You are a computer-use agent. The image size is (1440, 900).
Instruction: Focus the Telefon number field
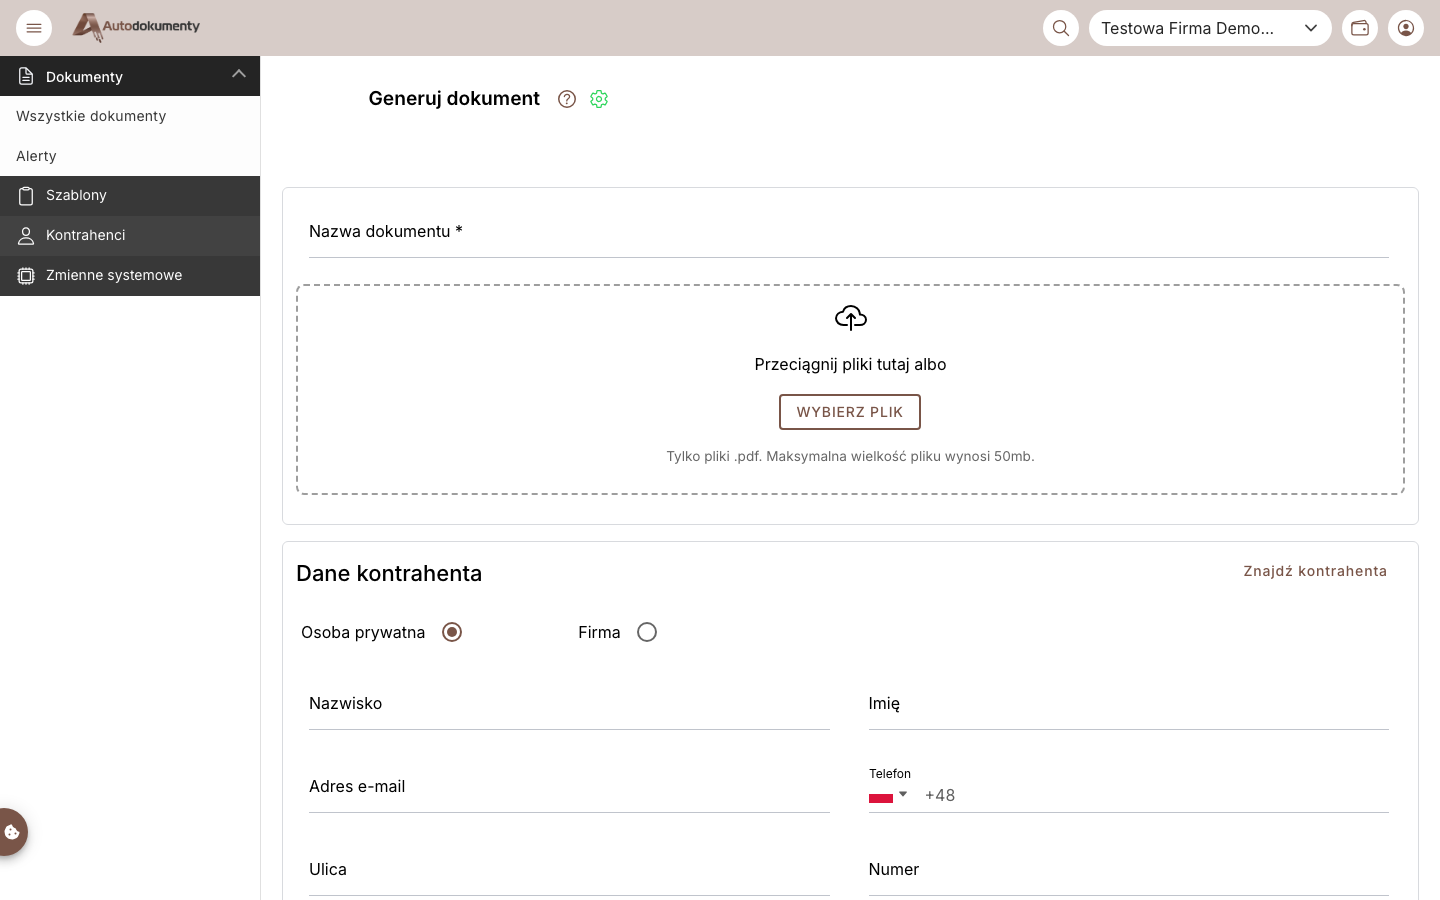coord(1155,796)
